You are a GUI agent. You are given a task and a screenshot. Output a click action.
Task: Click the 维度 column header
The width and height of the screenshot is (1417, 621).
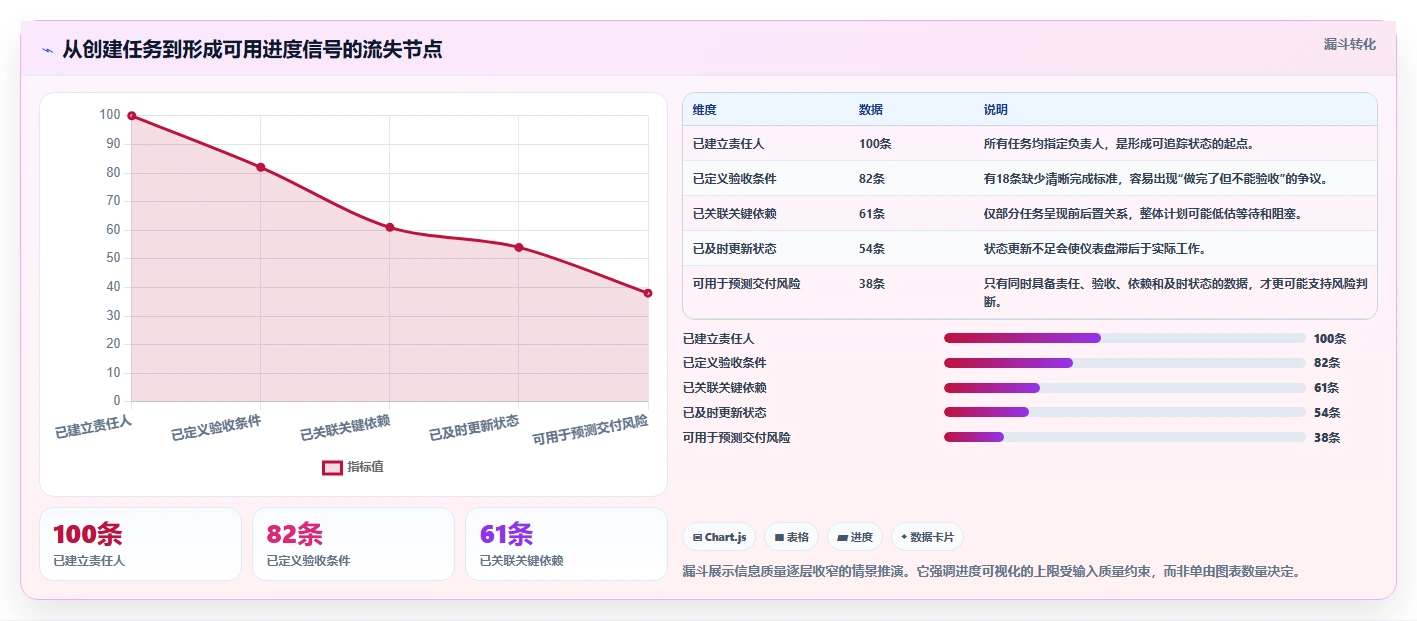click(766, 110)
